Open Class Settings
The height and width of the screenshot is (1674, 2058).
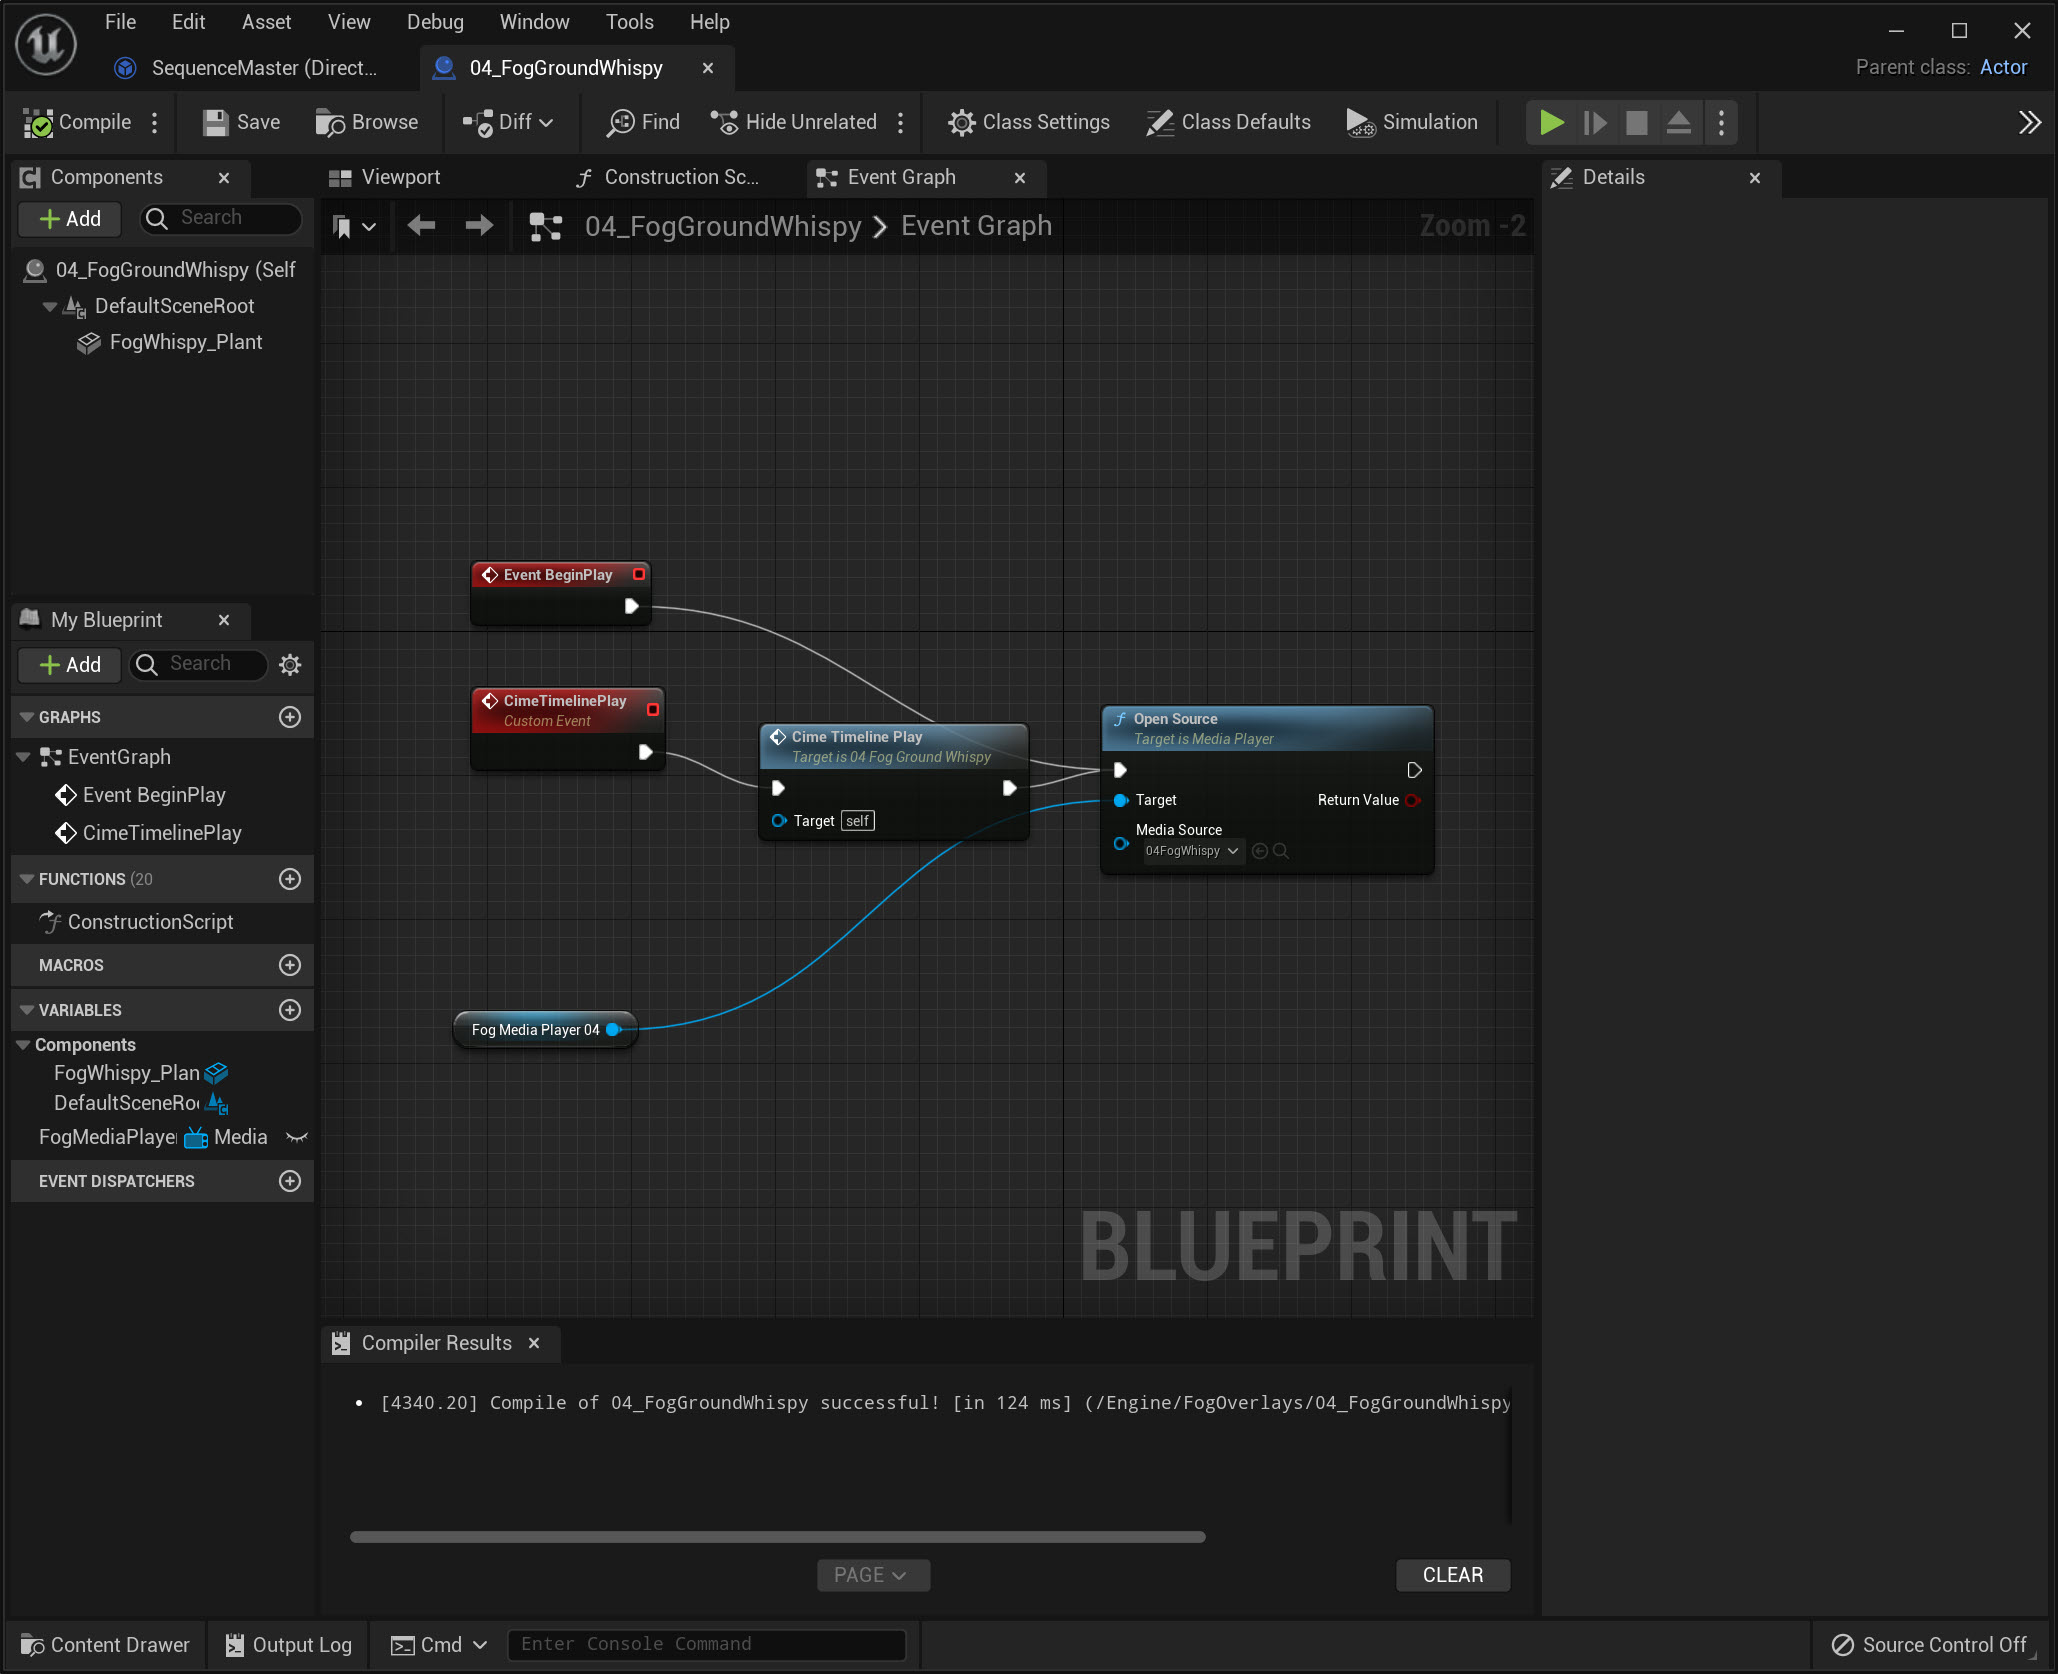pyautogui.click(x=1028, y=122)
